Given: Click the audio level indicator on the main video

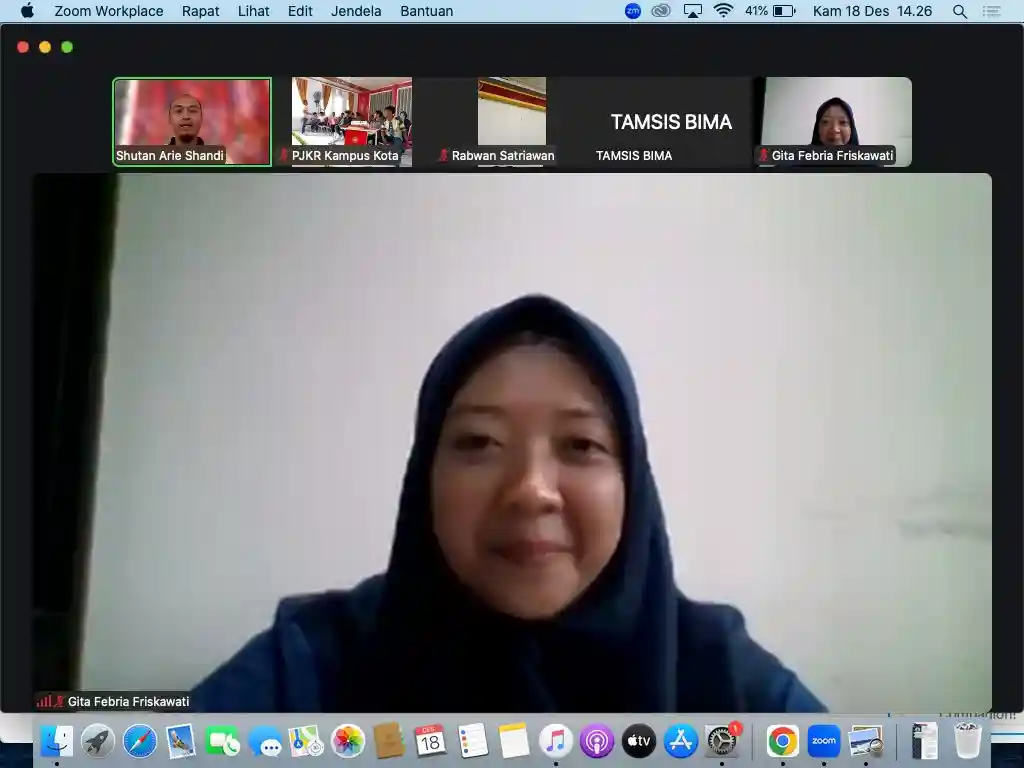Looking at the screenshot, I should [x=47, y=701].
